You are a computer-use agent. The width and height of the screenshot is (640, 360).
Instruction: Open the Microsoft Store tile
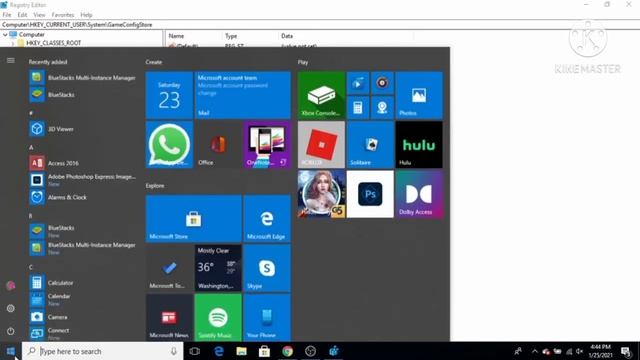194,219
